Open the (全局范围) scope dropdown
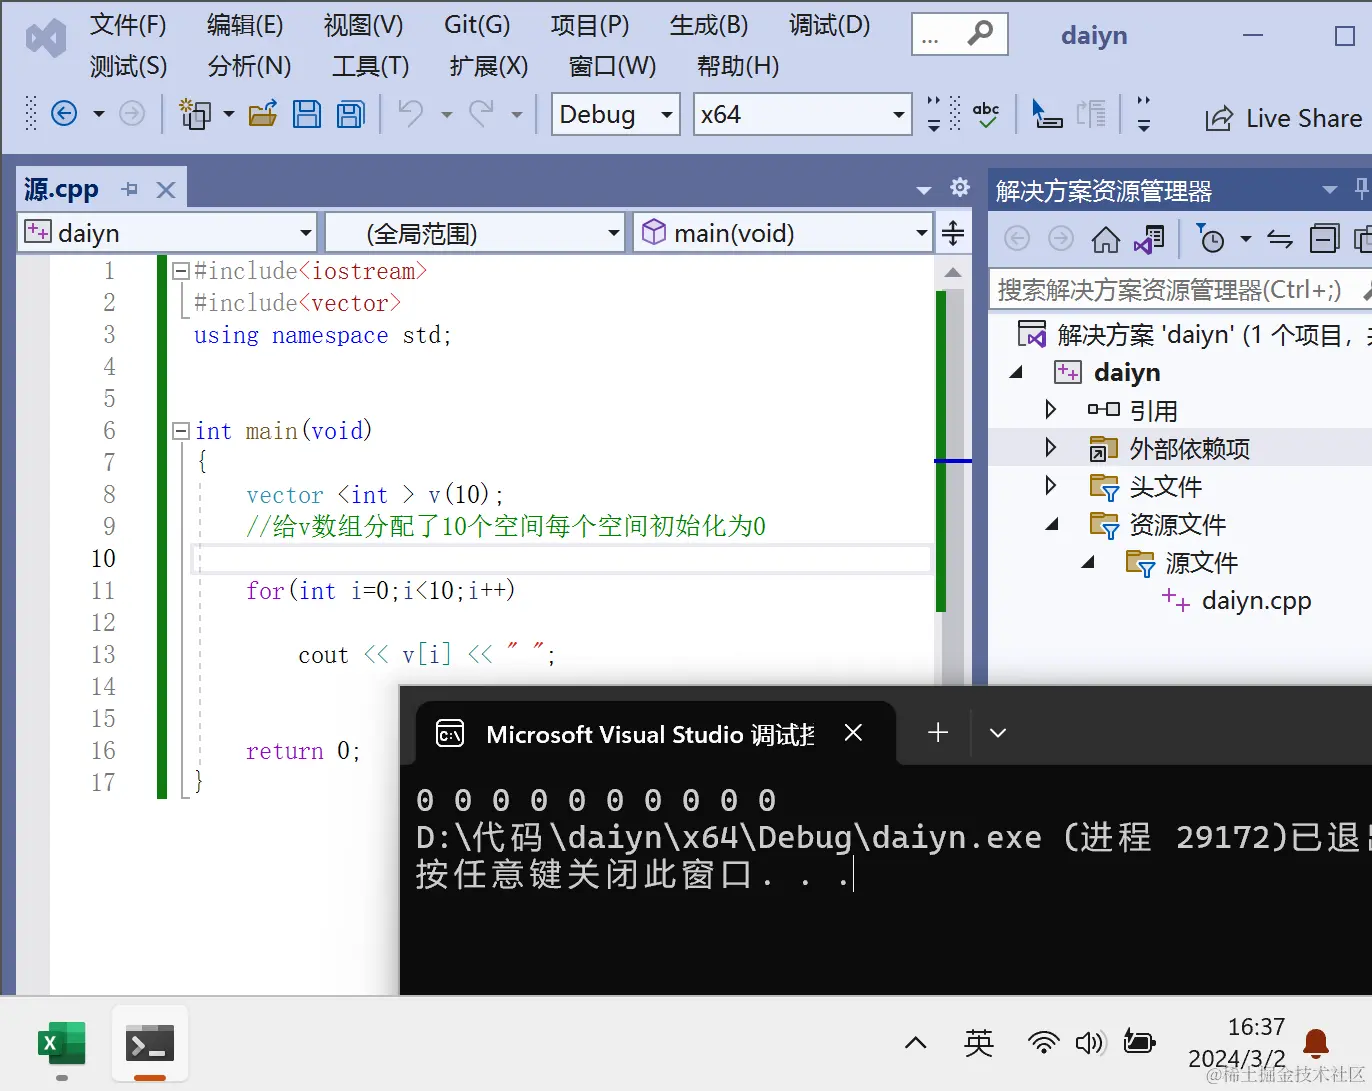1372x1091 pixels. tap(475, 233)
